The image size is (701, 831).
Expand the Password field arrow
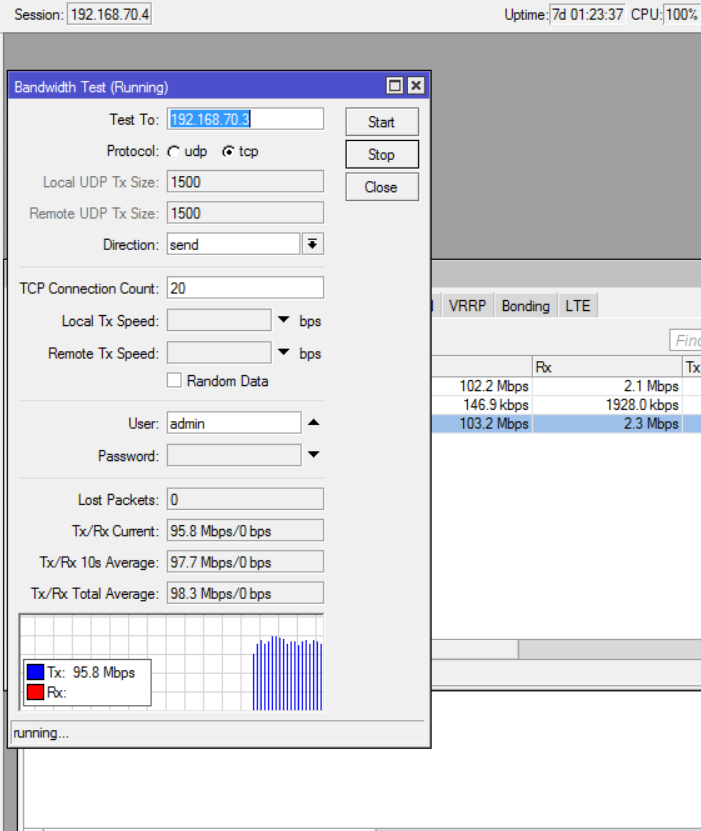coord(314,454)
